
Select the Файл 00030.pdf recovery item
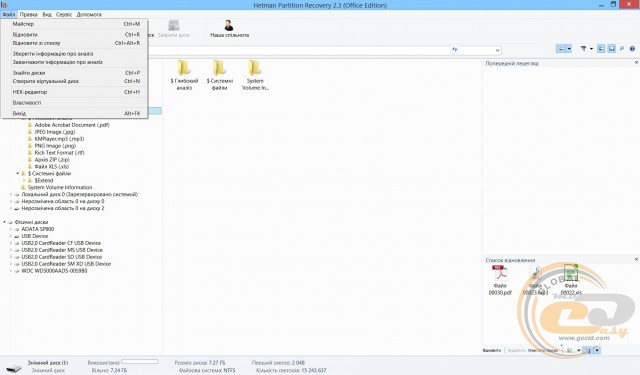point(500,280)
